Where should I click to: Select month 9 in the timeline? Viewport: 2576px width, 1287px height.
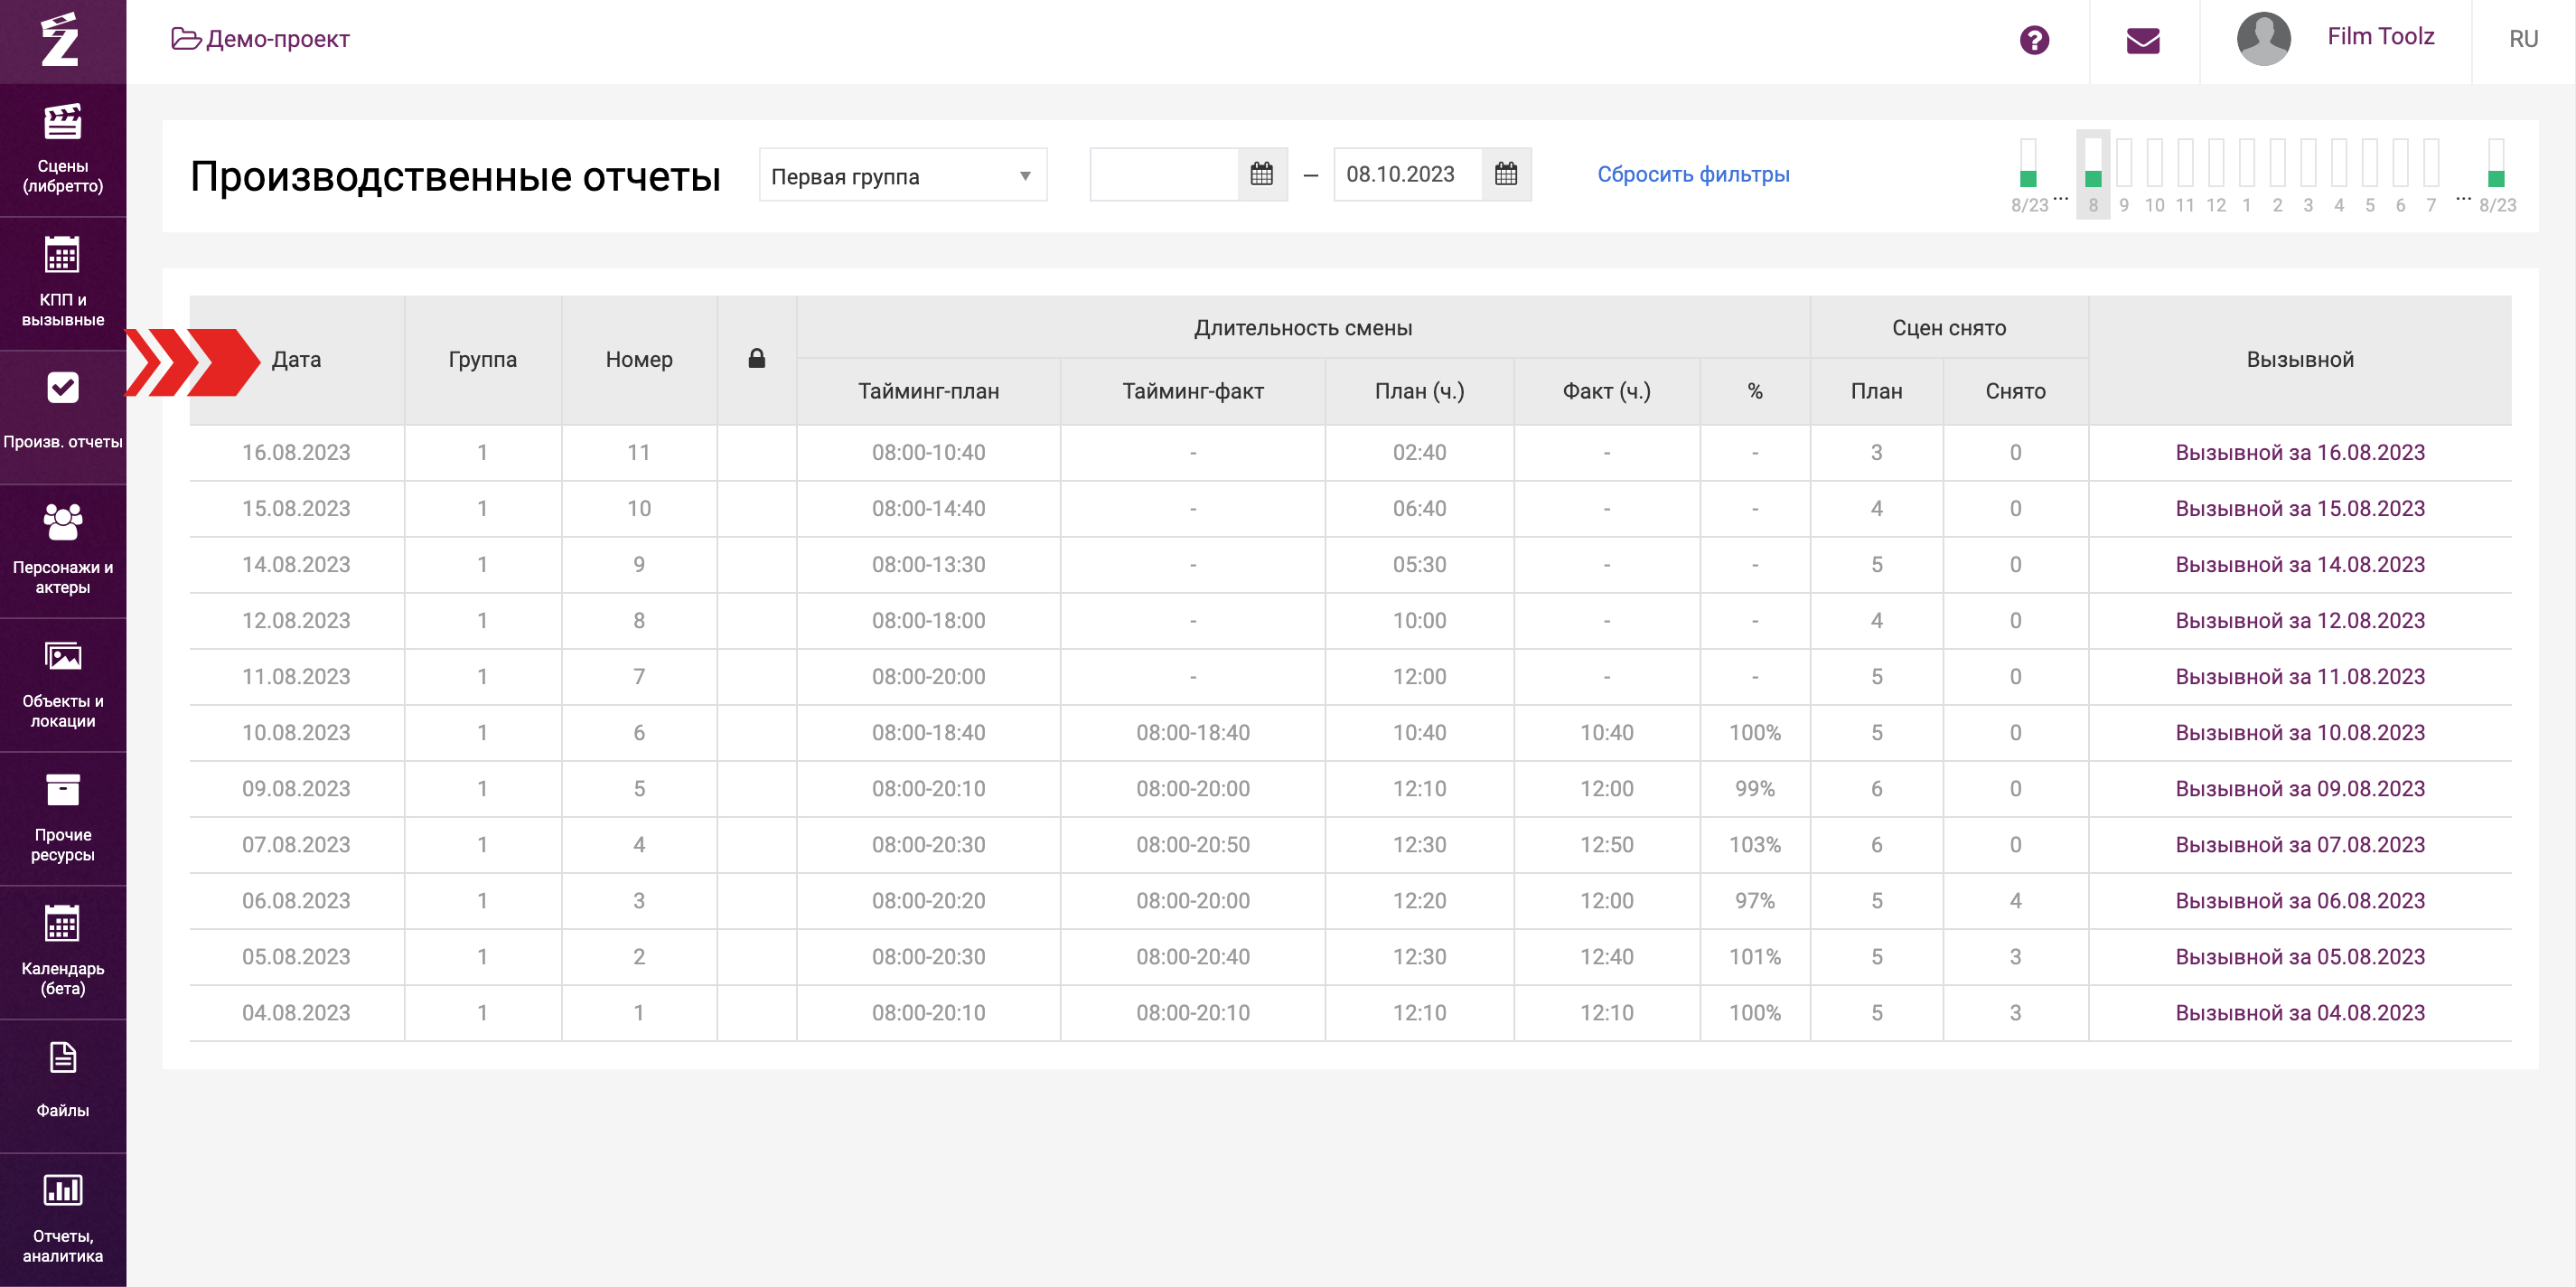point(2124,174)
